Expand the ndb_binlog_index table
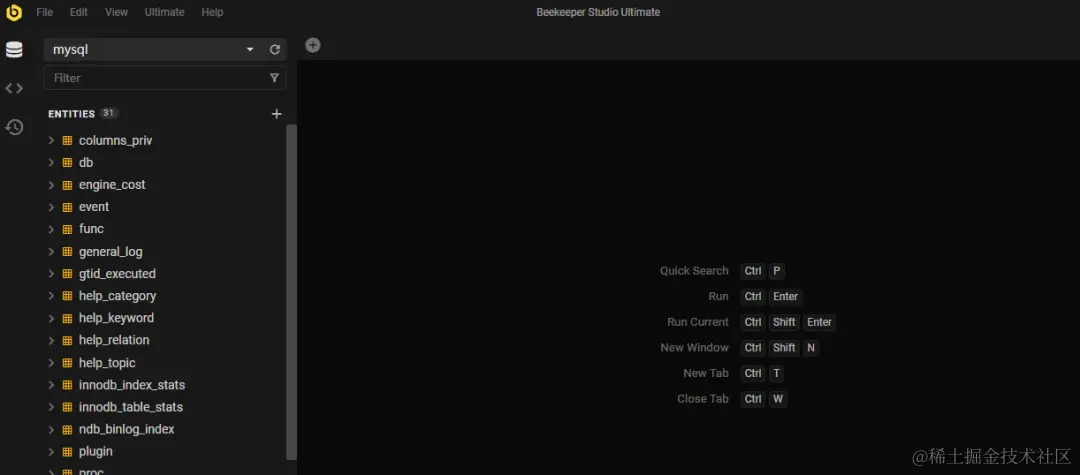 click(x=51, y=430)
